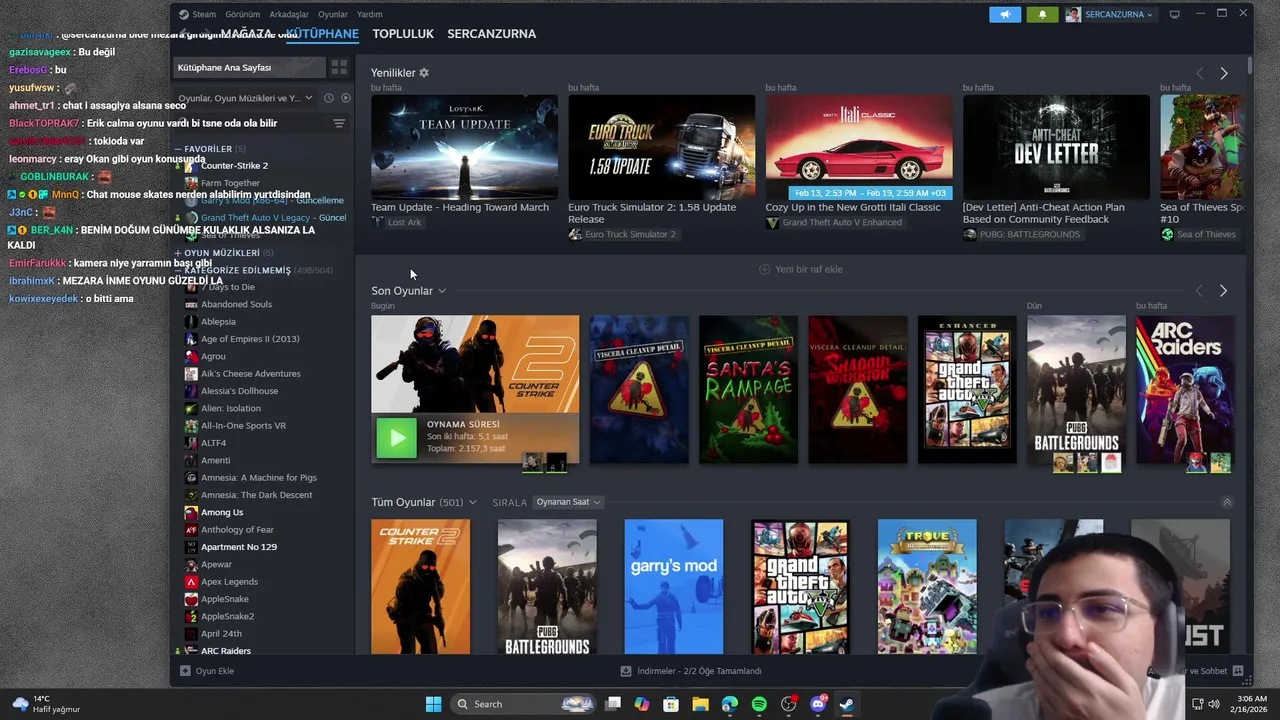The image size is (1280, 720).
Task: Switch to TOPLULUK tab
Action: pyautogui.click(x=403, y=34)
